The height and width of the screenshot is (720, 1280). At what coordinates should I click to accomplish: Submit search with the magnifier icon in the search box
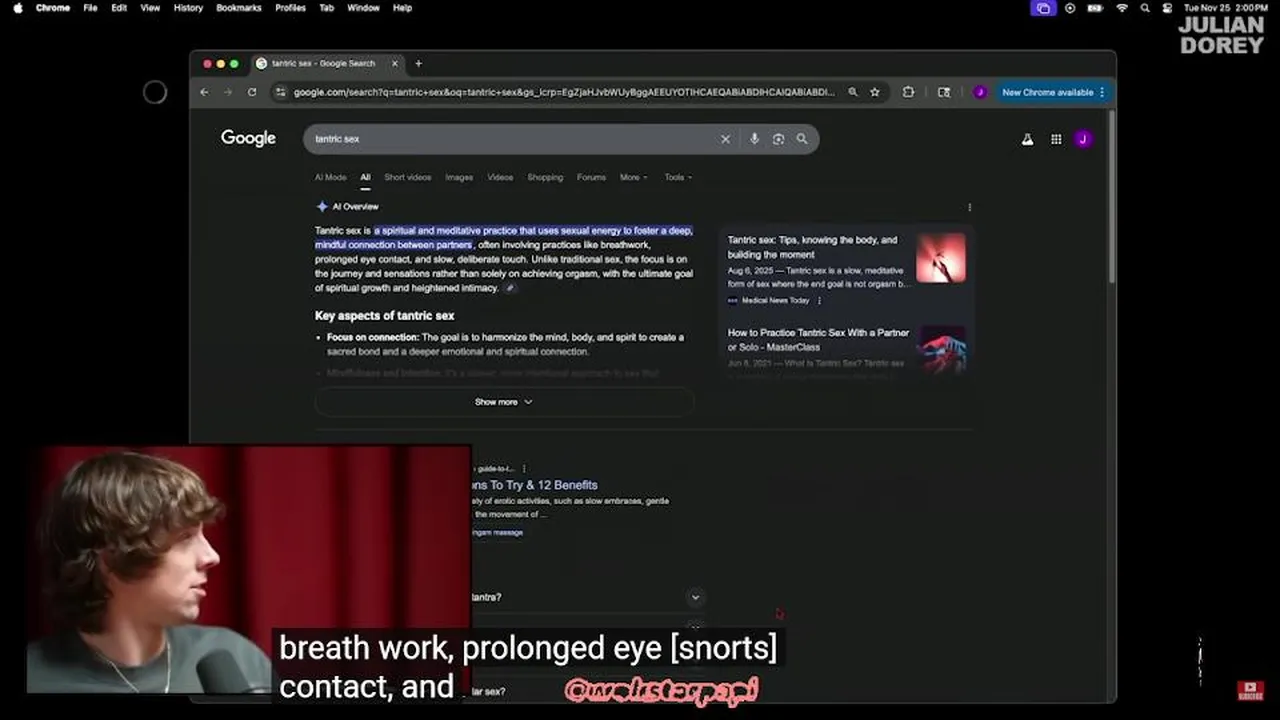(x=802, y=139)
